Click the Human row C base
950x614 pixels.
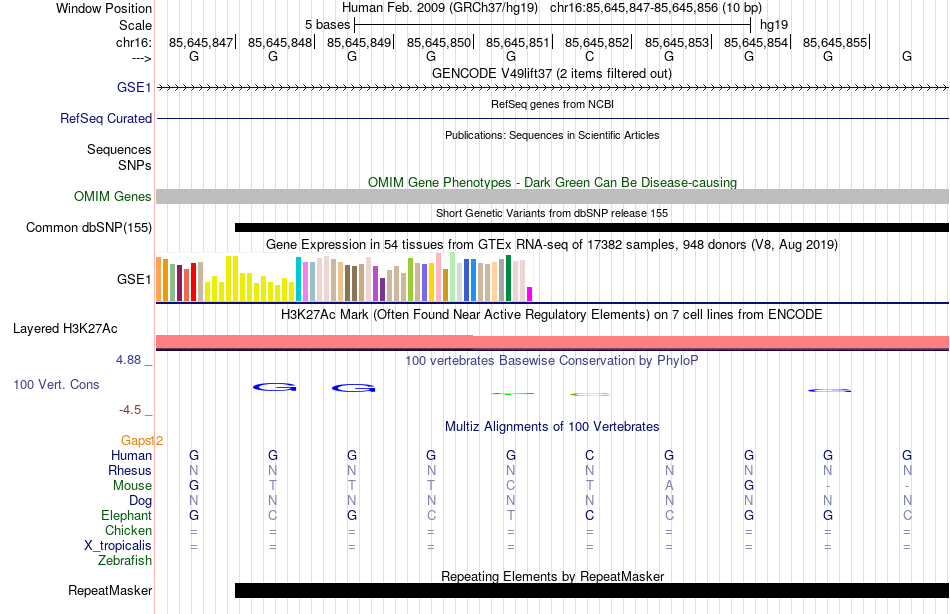coord(590,456)
